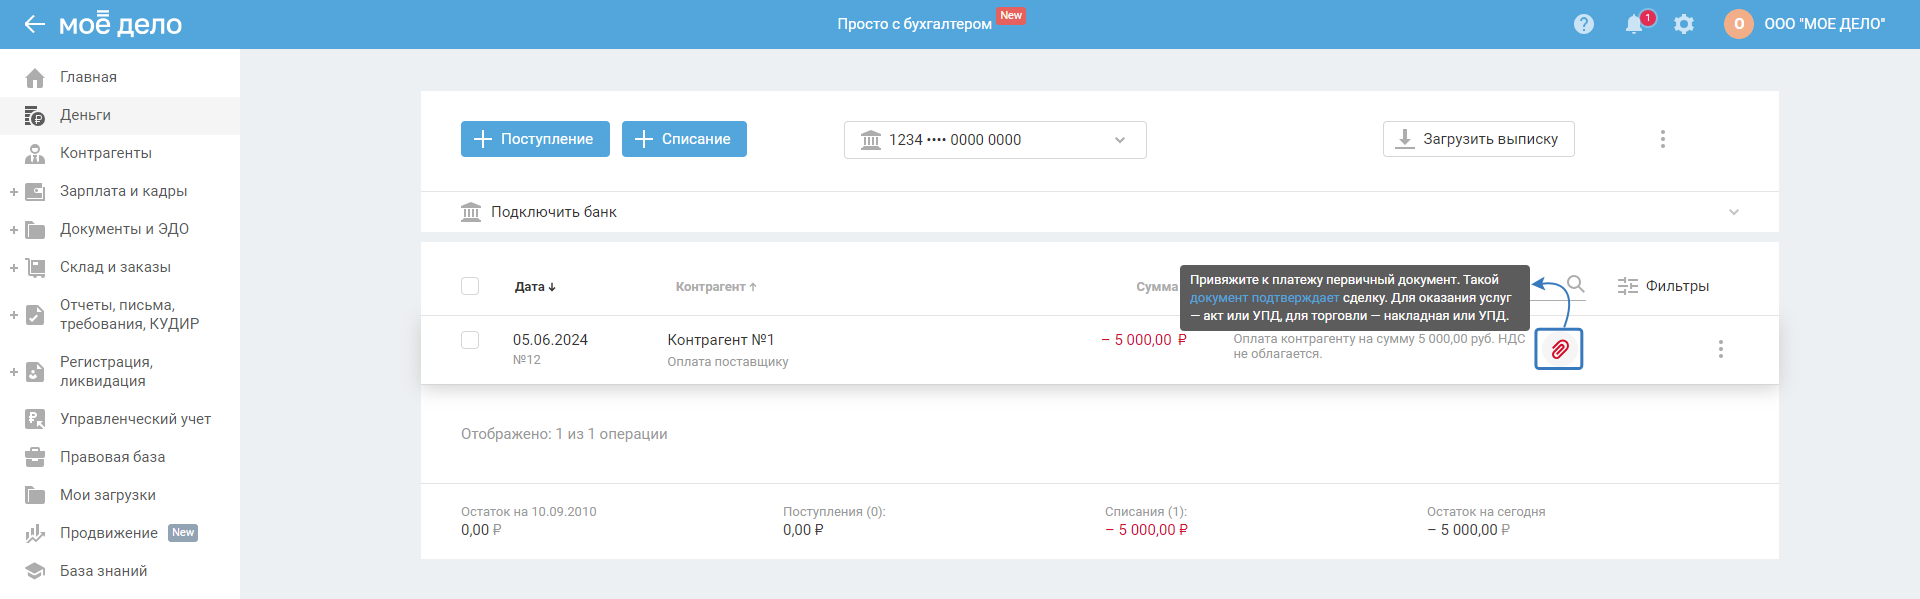Click the Моё дело logo
This screenshot has height=599, width=1920.
coord(120,24)
